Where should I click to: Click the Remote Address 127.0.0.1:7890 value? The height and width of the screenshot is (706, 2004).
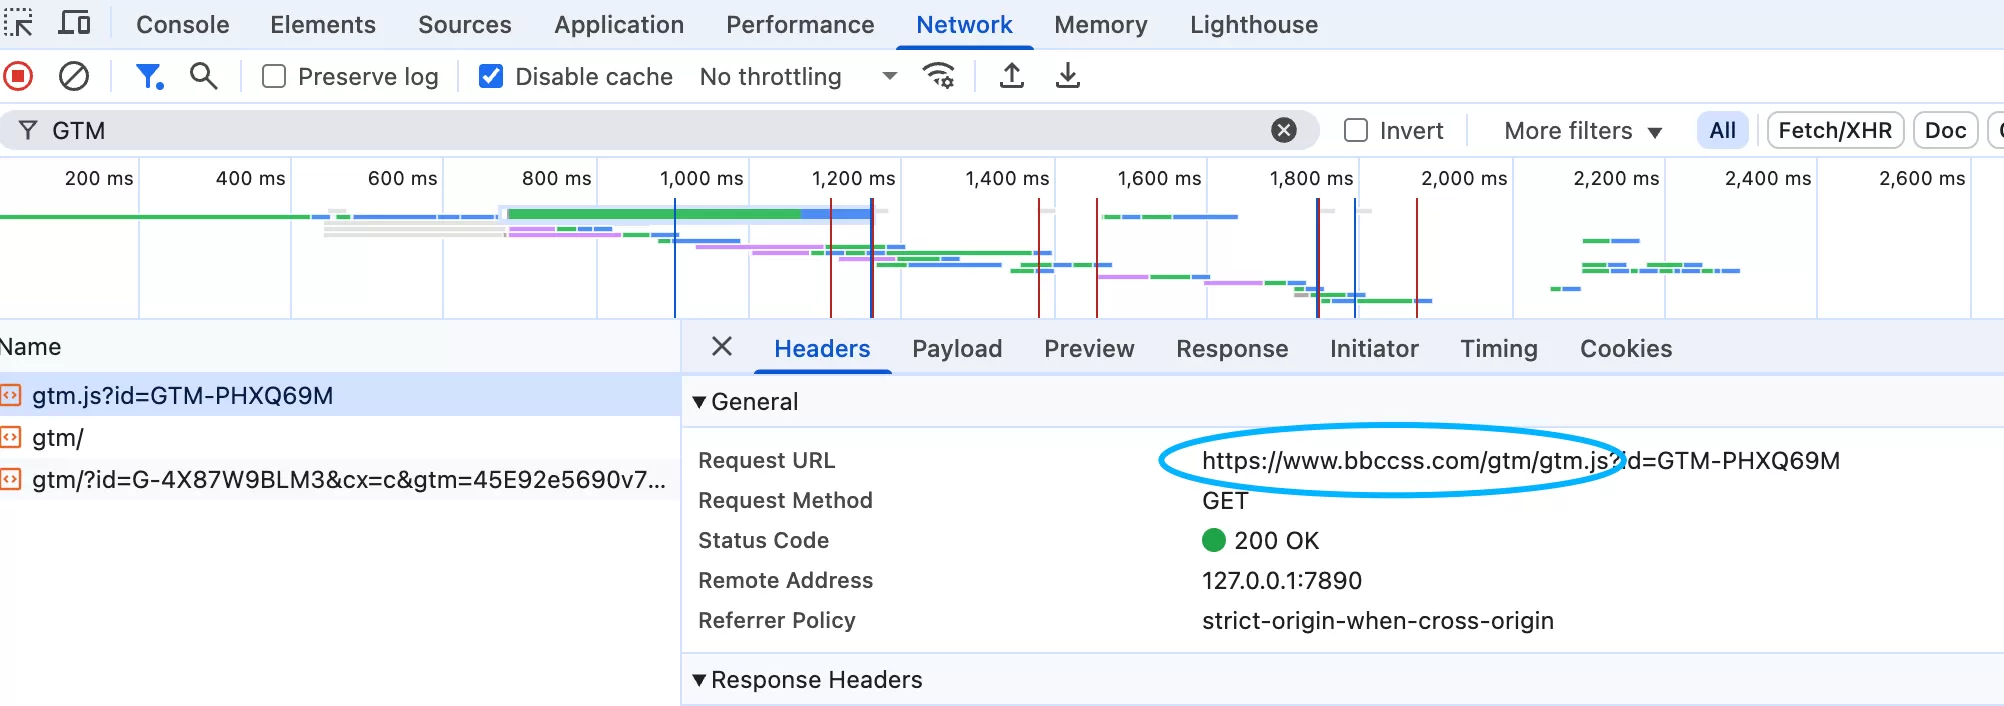click(1282, 580)
